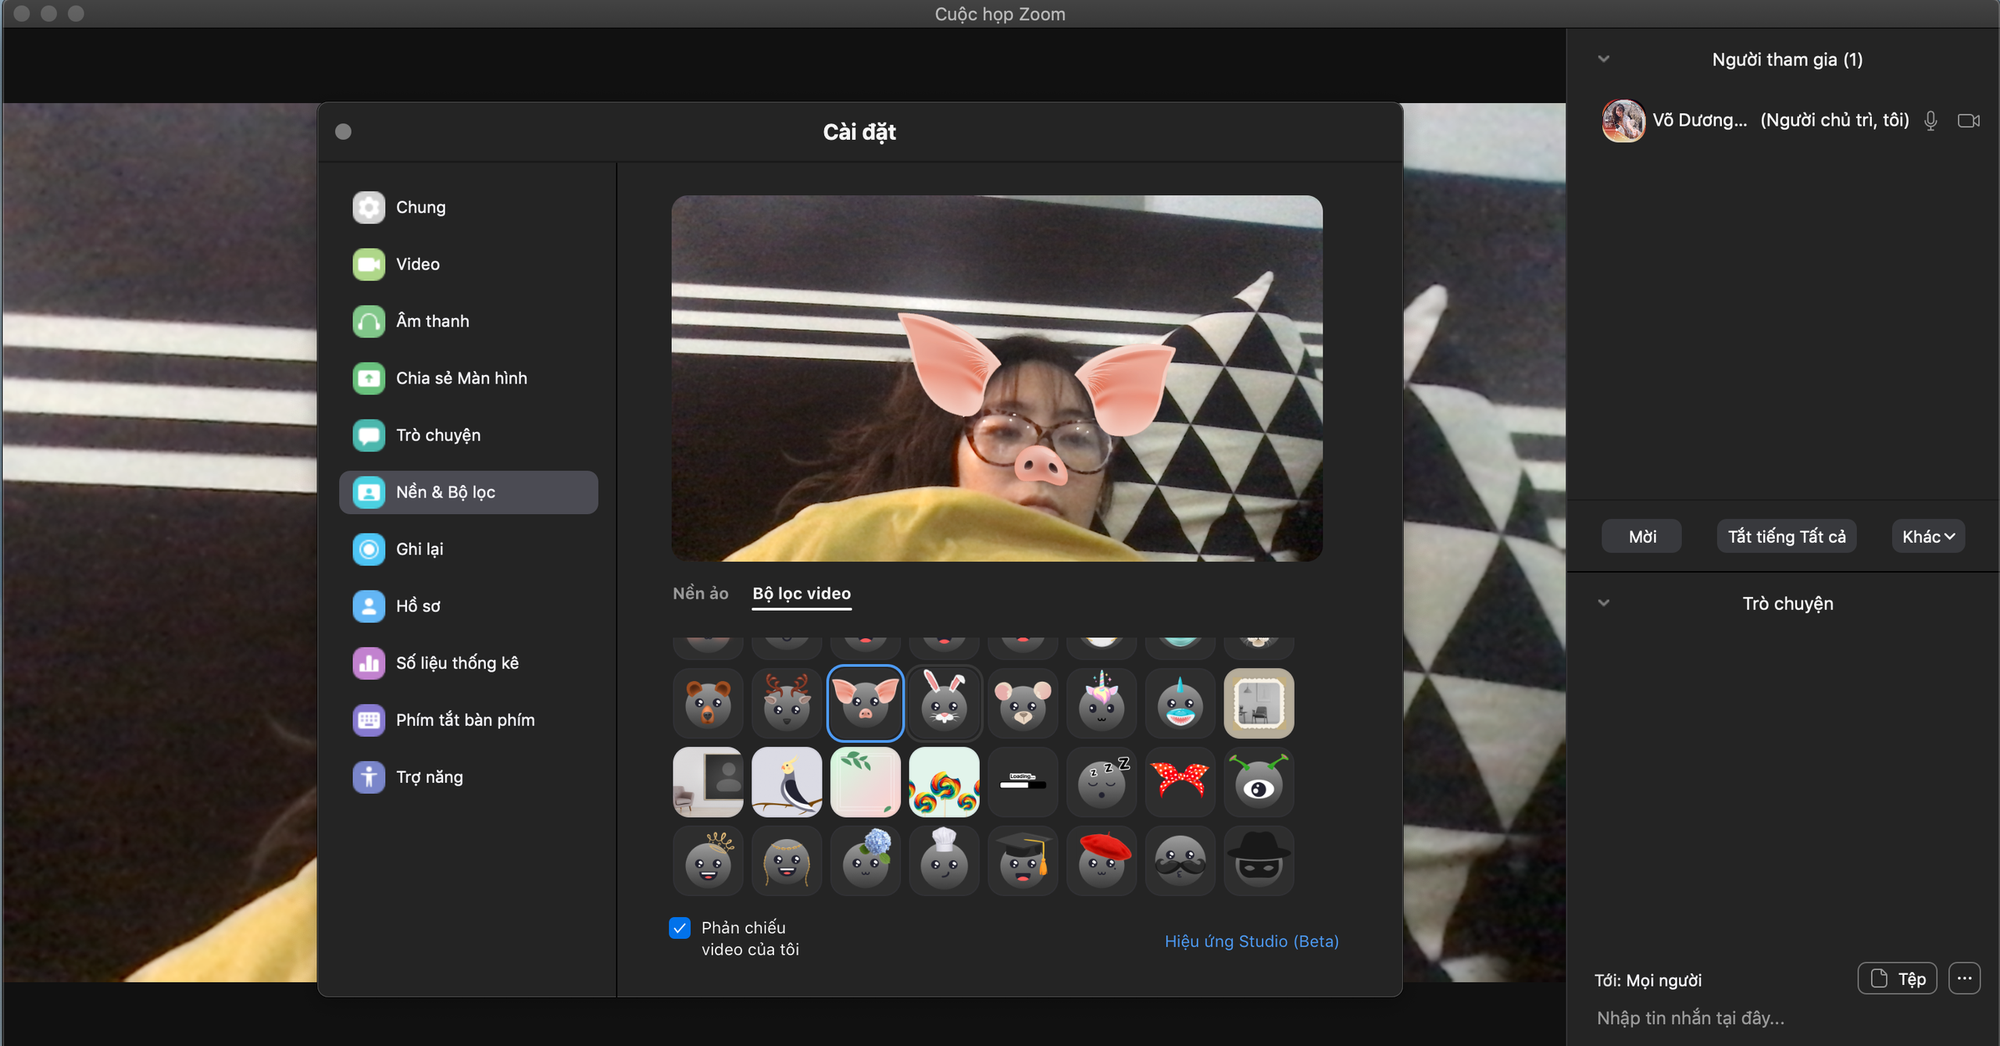Open Số liệu thống kê settings
Viewport: 2000px width, 1046px height.
tap(468, 663)
